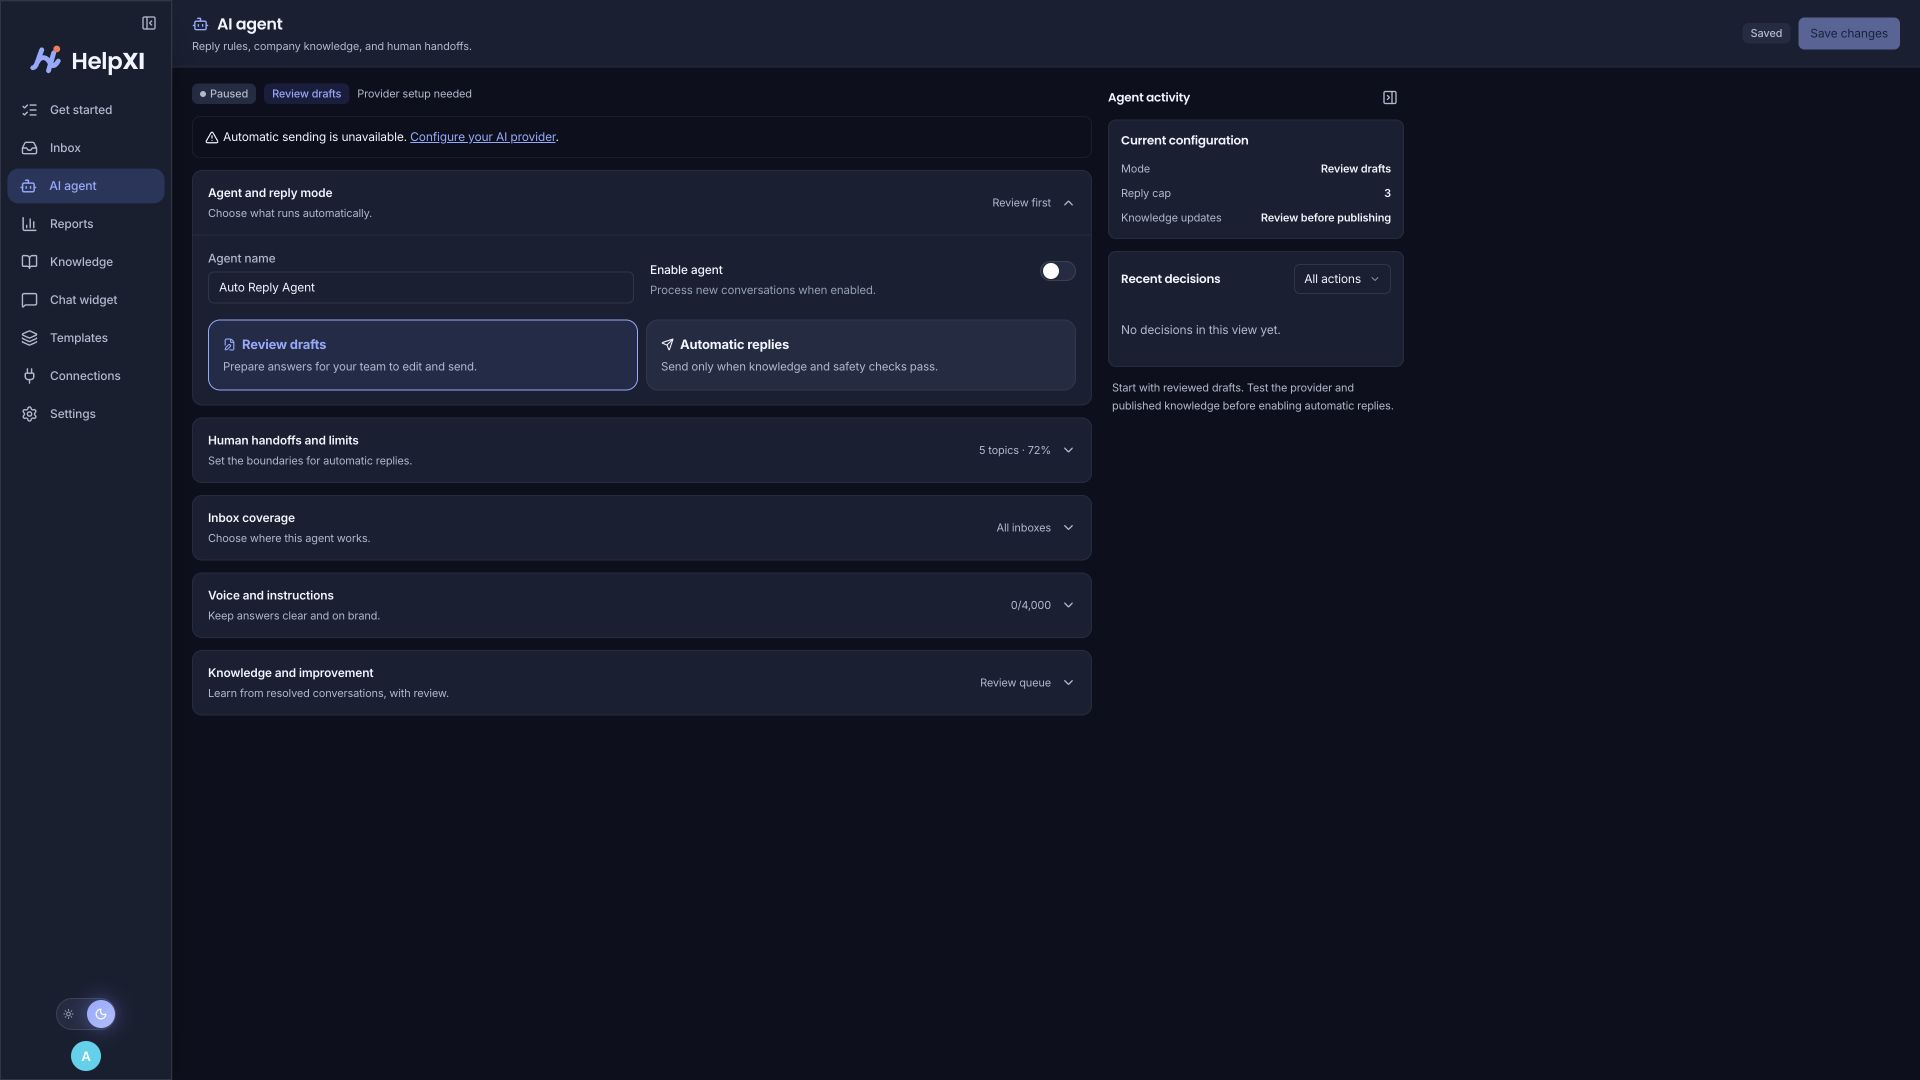Open the All actions dropdown
1920x1080 pixels.
(x=1341, y=279)
